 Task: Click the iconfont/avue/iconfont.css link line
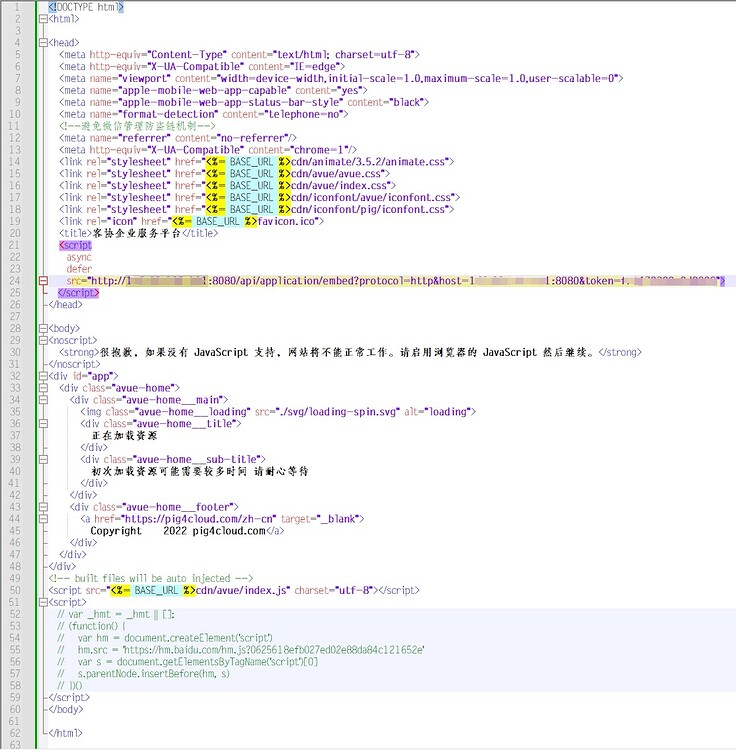point(259,198)
